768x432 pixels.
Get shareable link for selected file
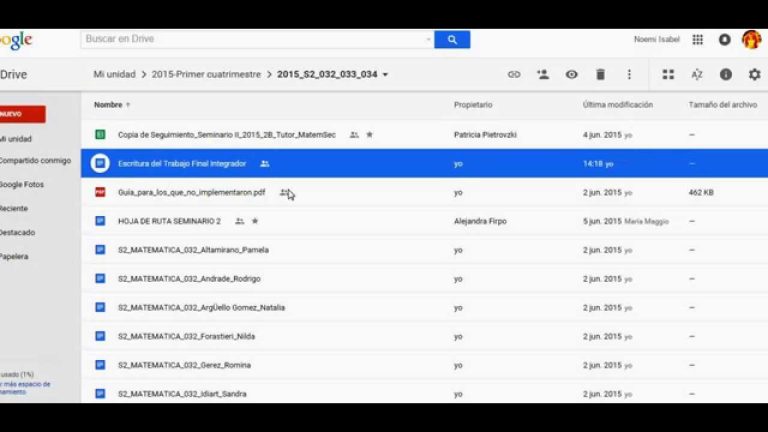pos(514,74)
